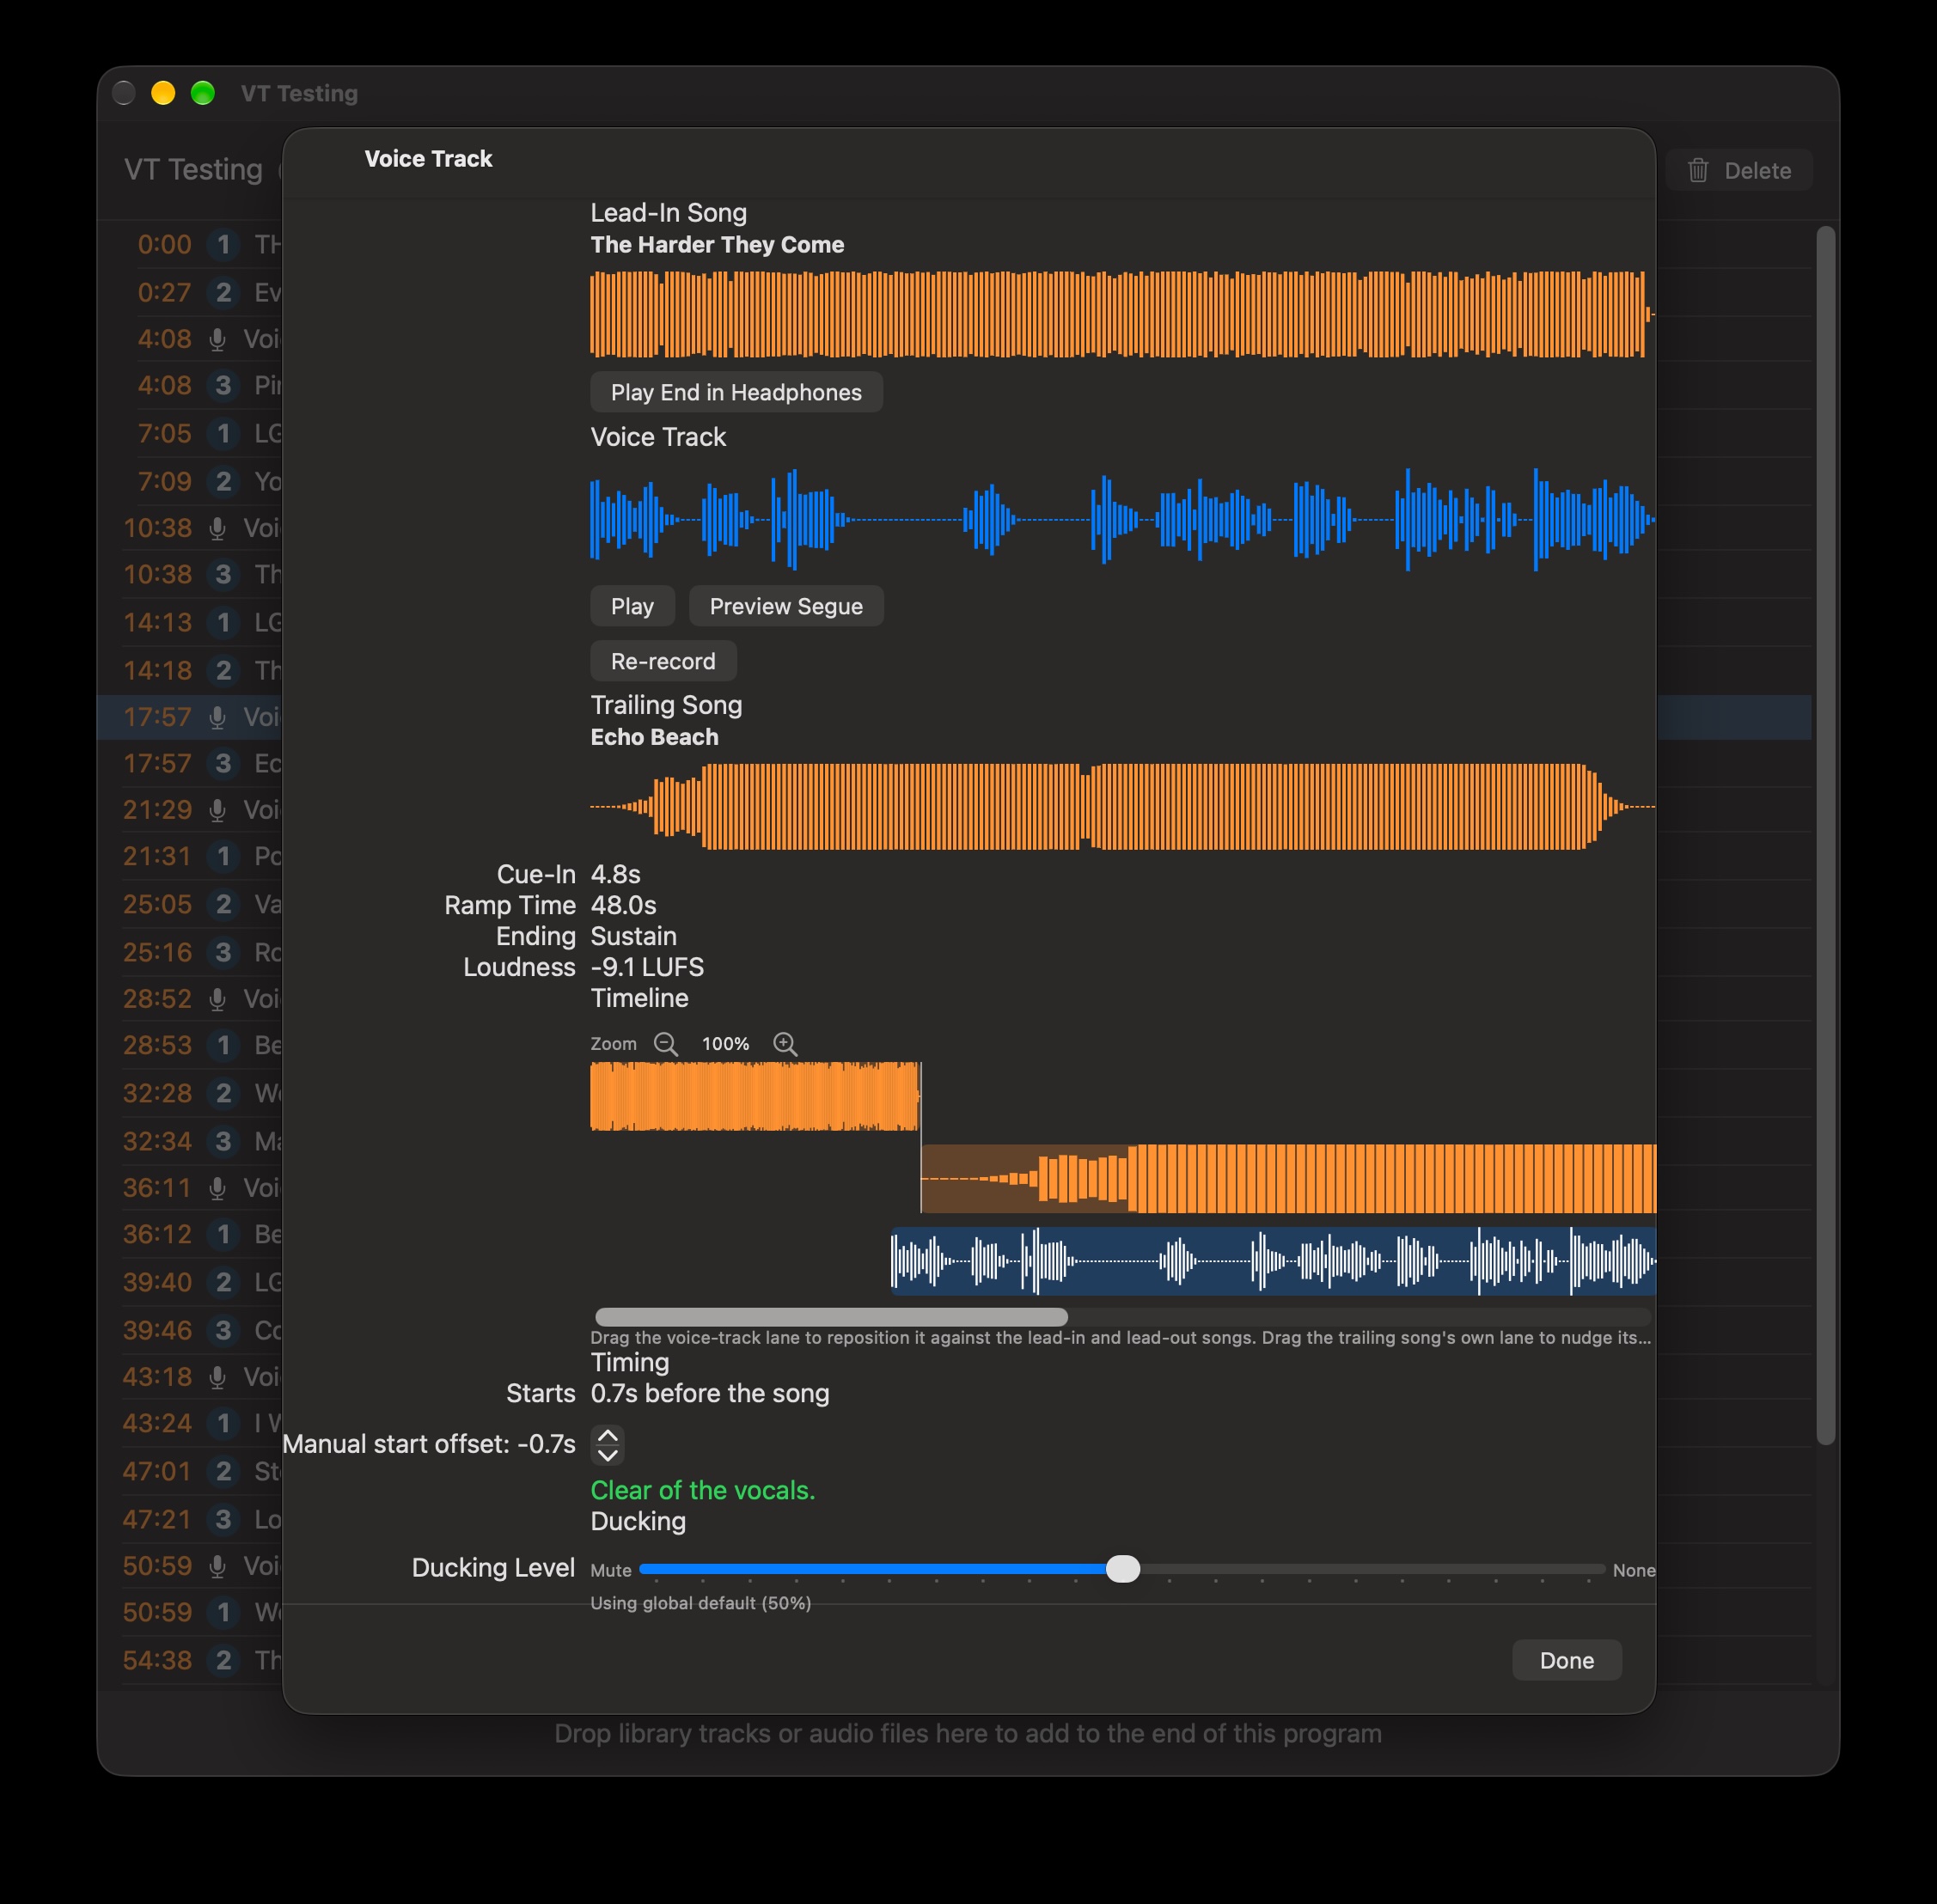Click the Ducking Level slider handle
The image size is (1937, 1904).
click(1123, 1569)
